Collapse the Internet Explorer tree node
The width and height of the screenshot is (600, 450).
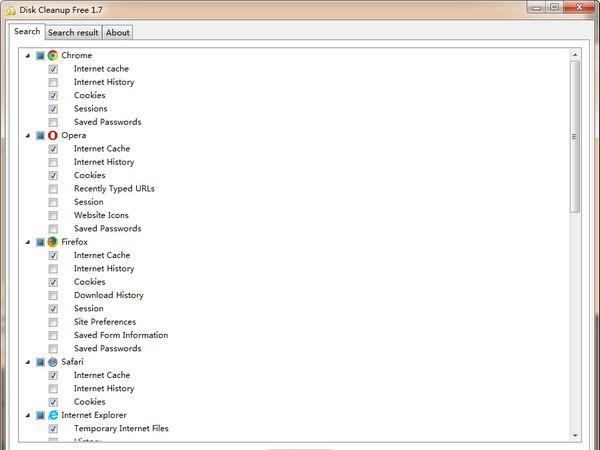pos(28,416)
